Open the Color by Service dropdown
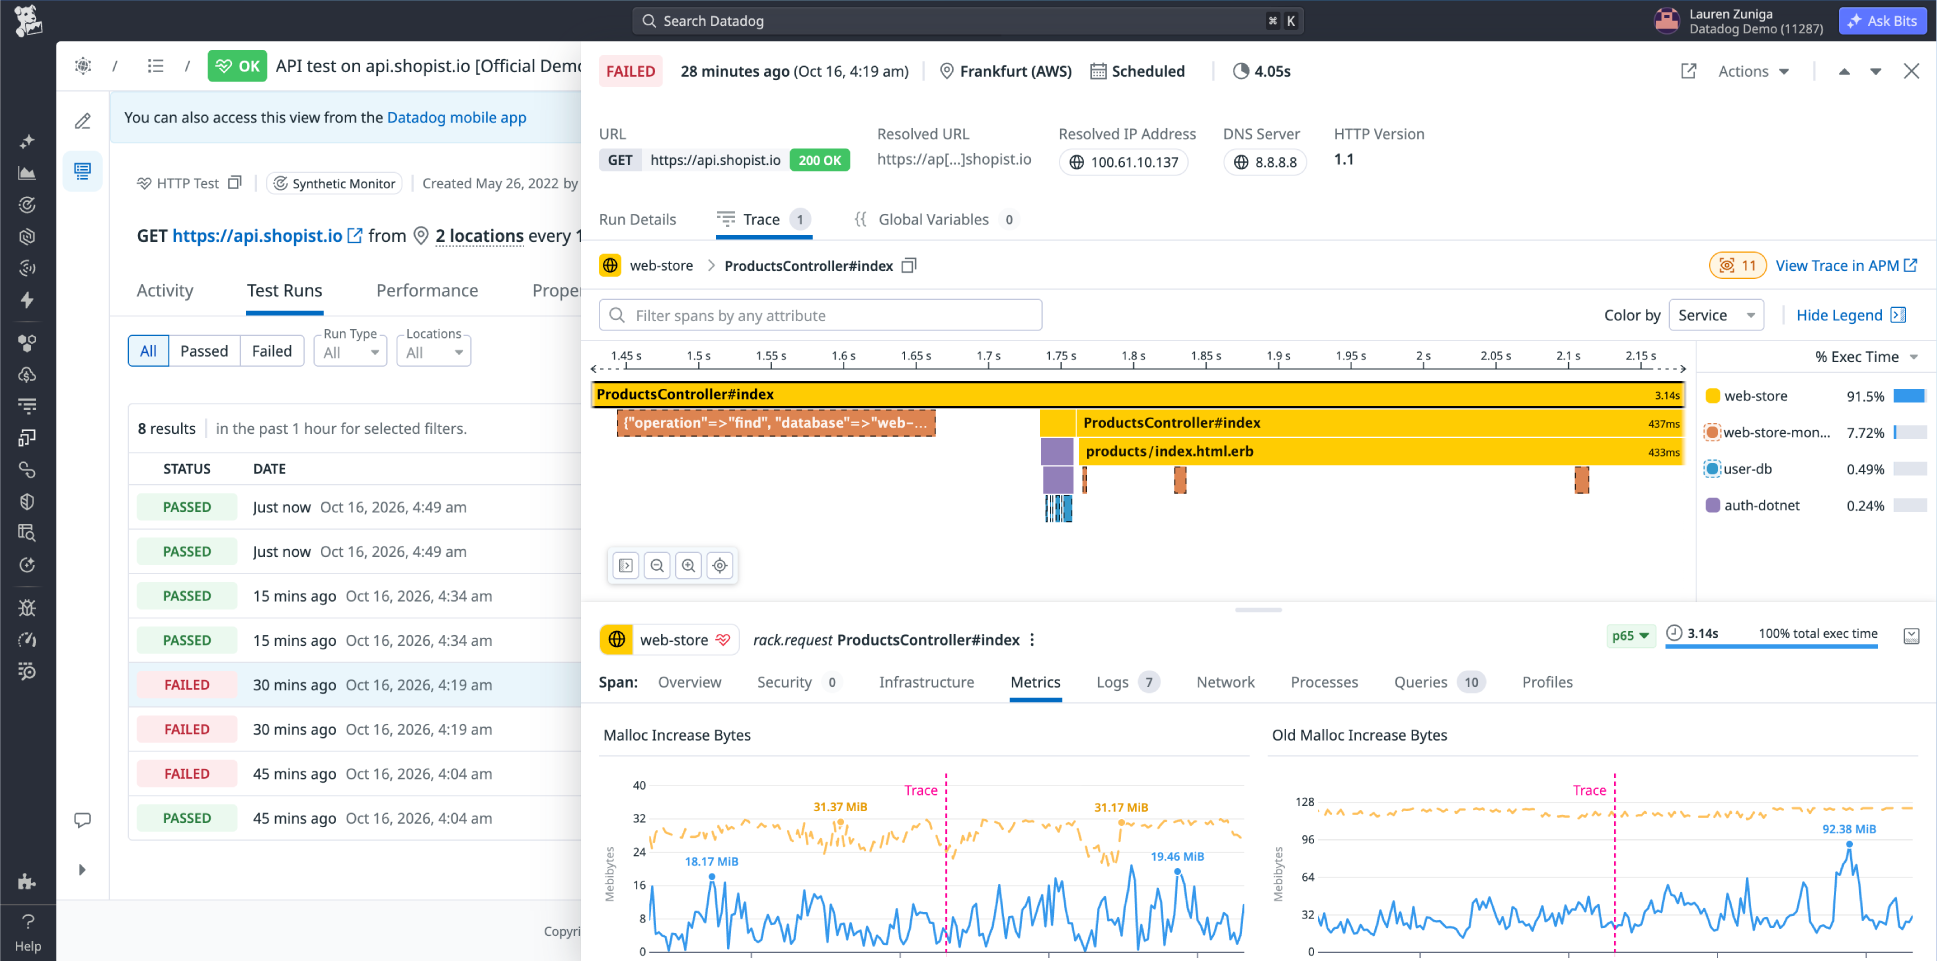 1716,315
